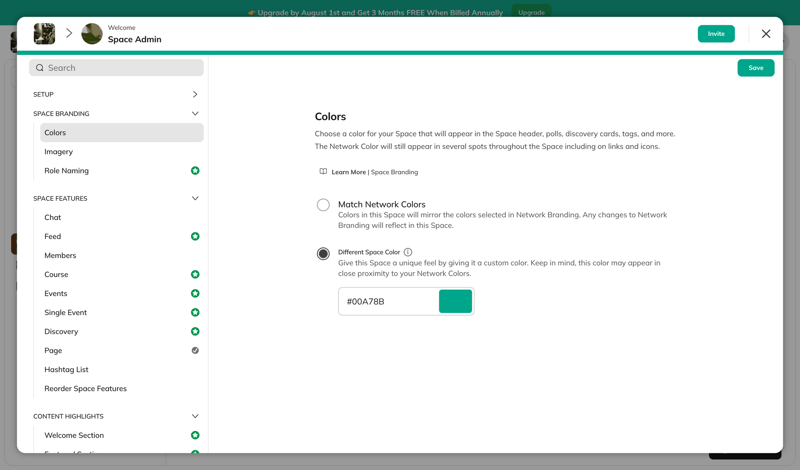Click the Colors heading text
Viewport: 800px width, 470px height.
(x=330, y=116)
